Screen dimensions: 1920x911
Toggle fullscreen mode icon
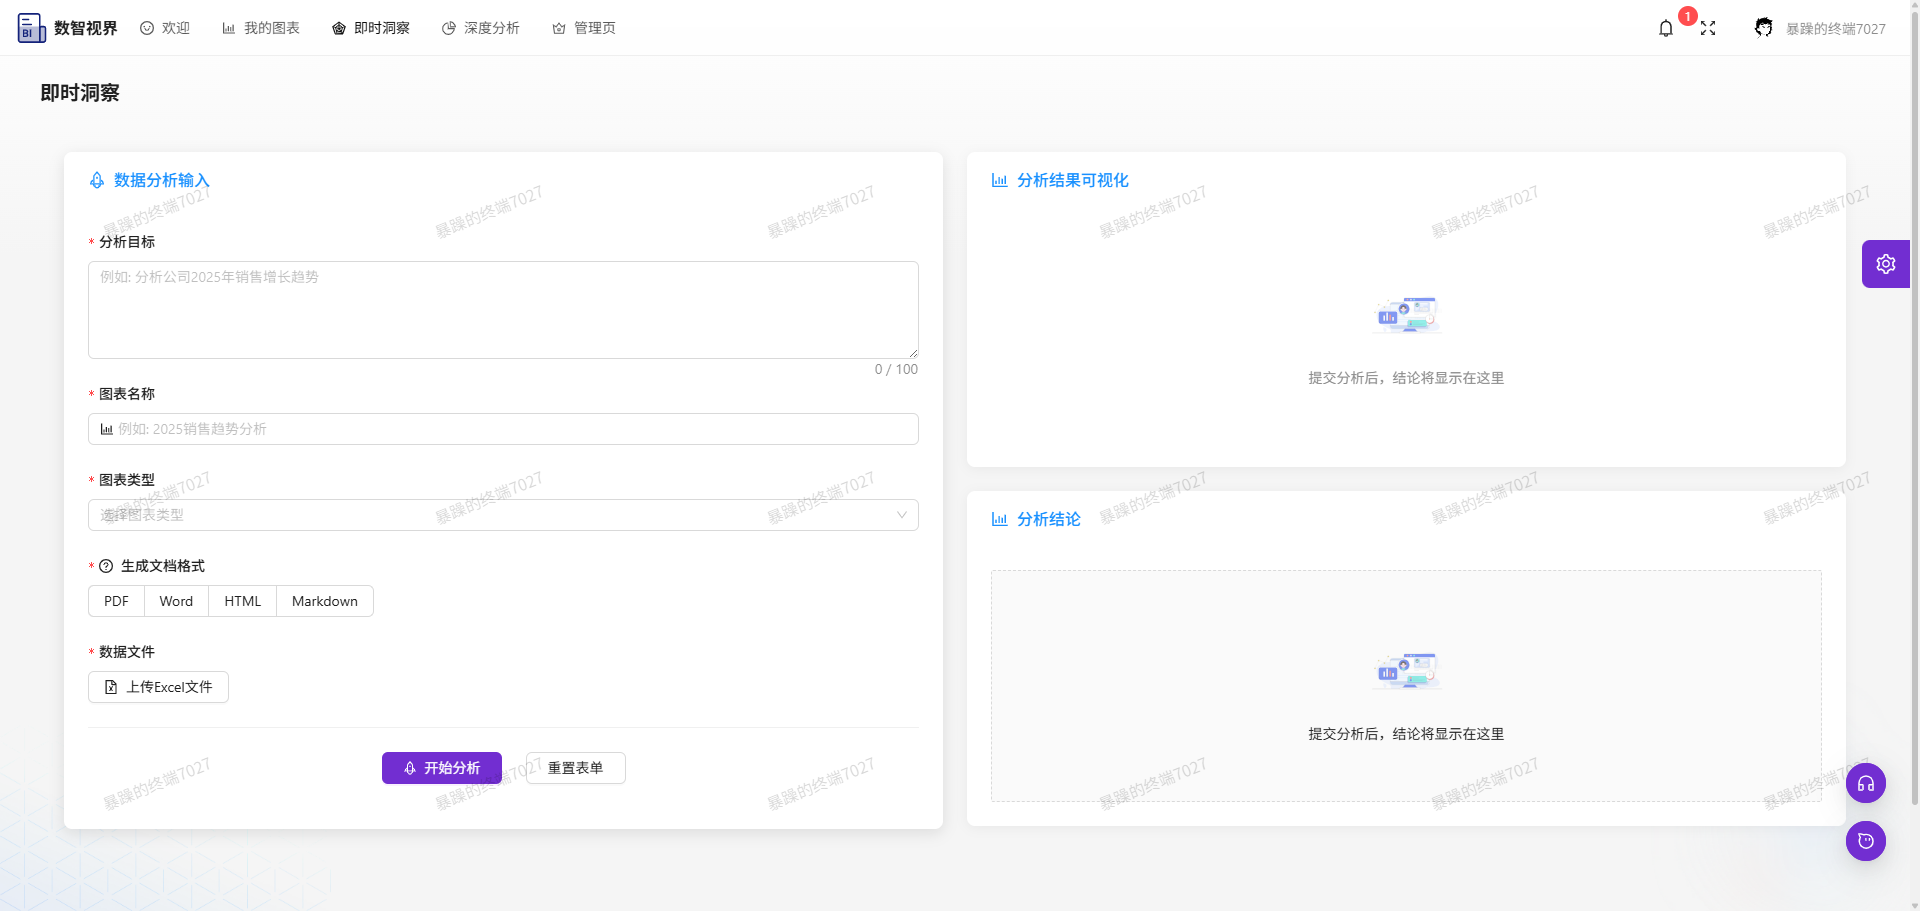(1708, 29)
